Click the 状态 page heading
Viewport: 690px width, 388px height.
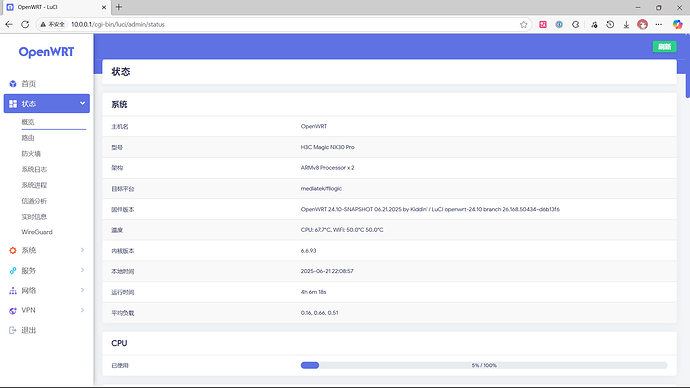point(121,72)
